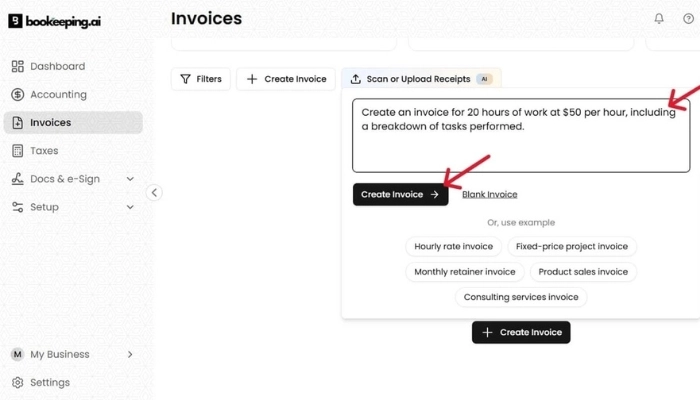Click inside the invoice prompt text box
Image resolution: width=700 pixels, height=400 pixels.
[520, 145]
